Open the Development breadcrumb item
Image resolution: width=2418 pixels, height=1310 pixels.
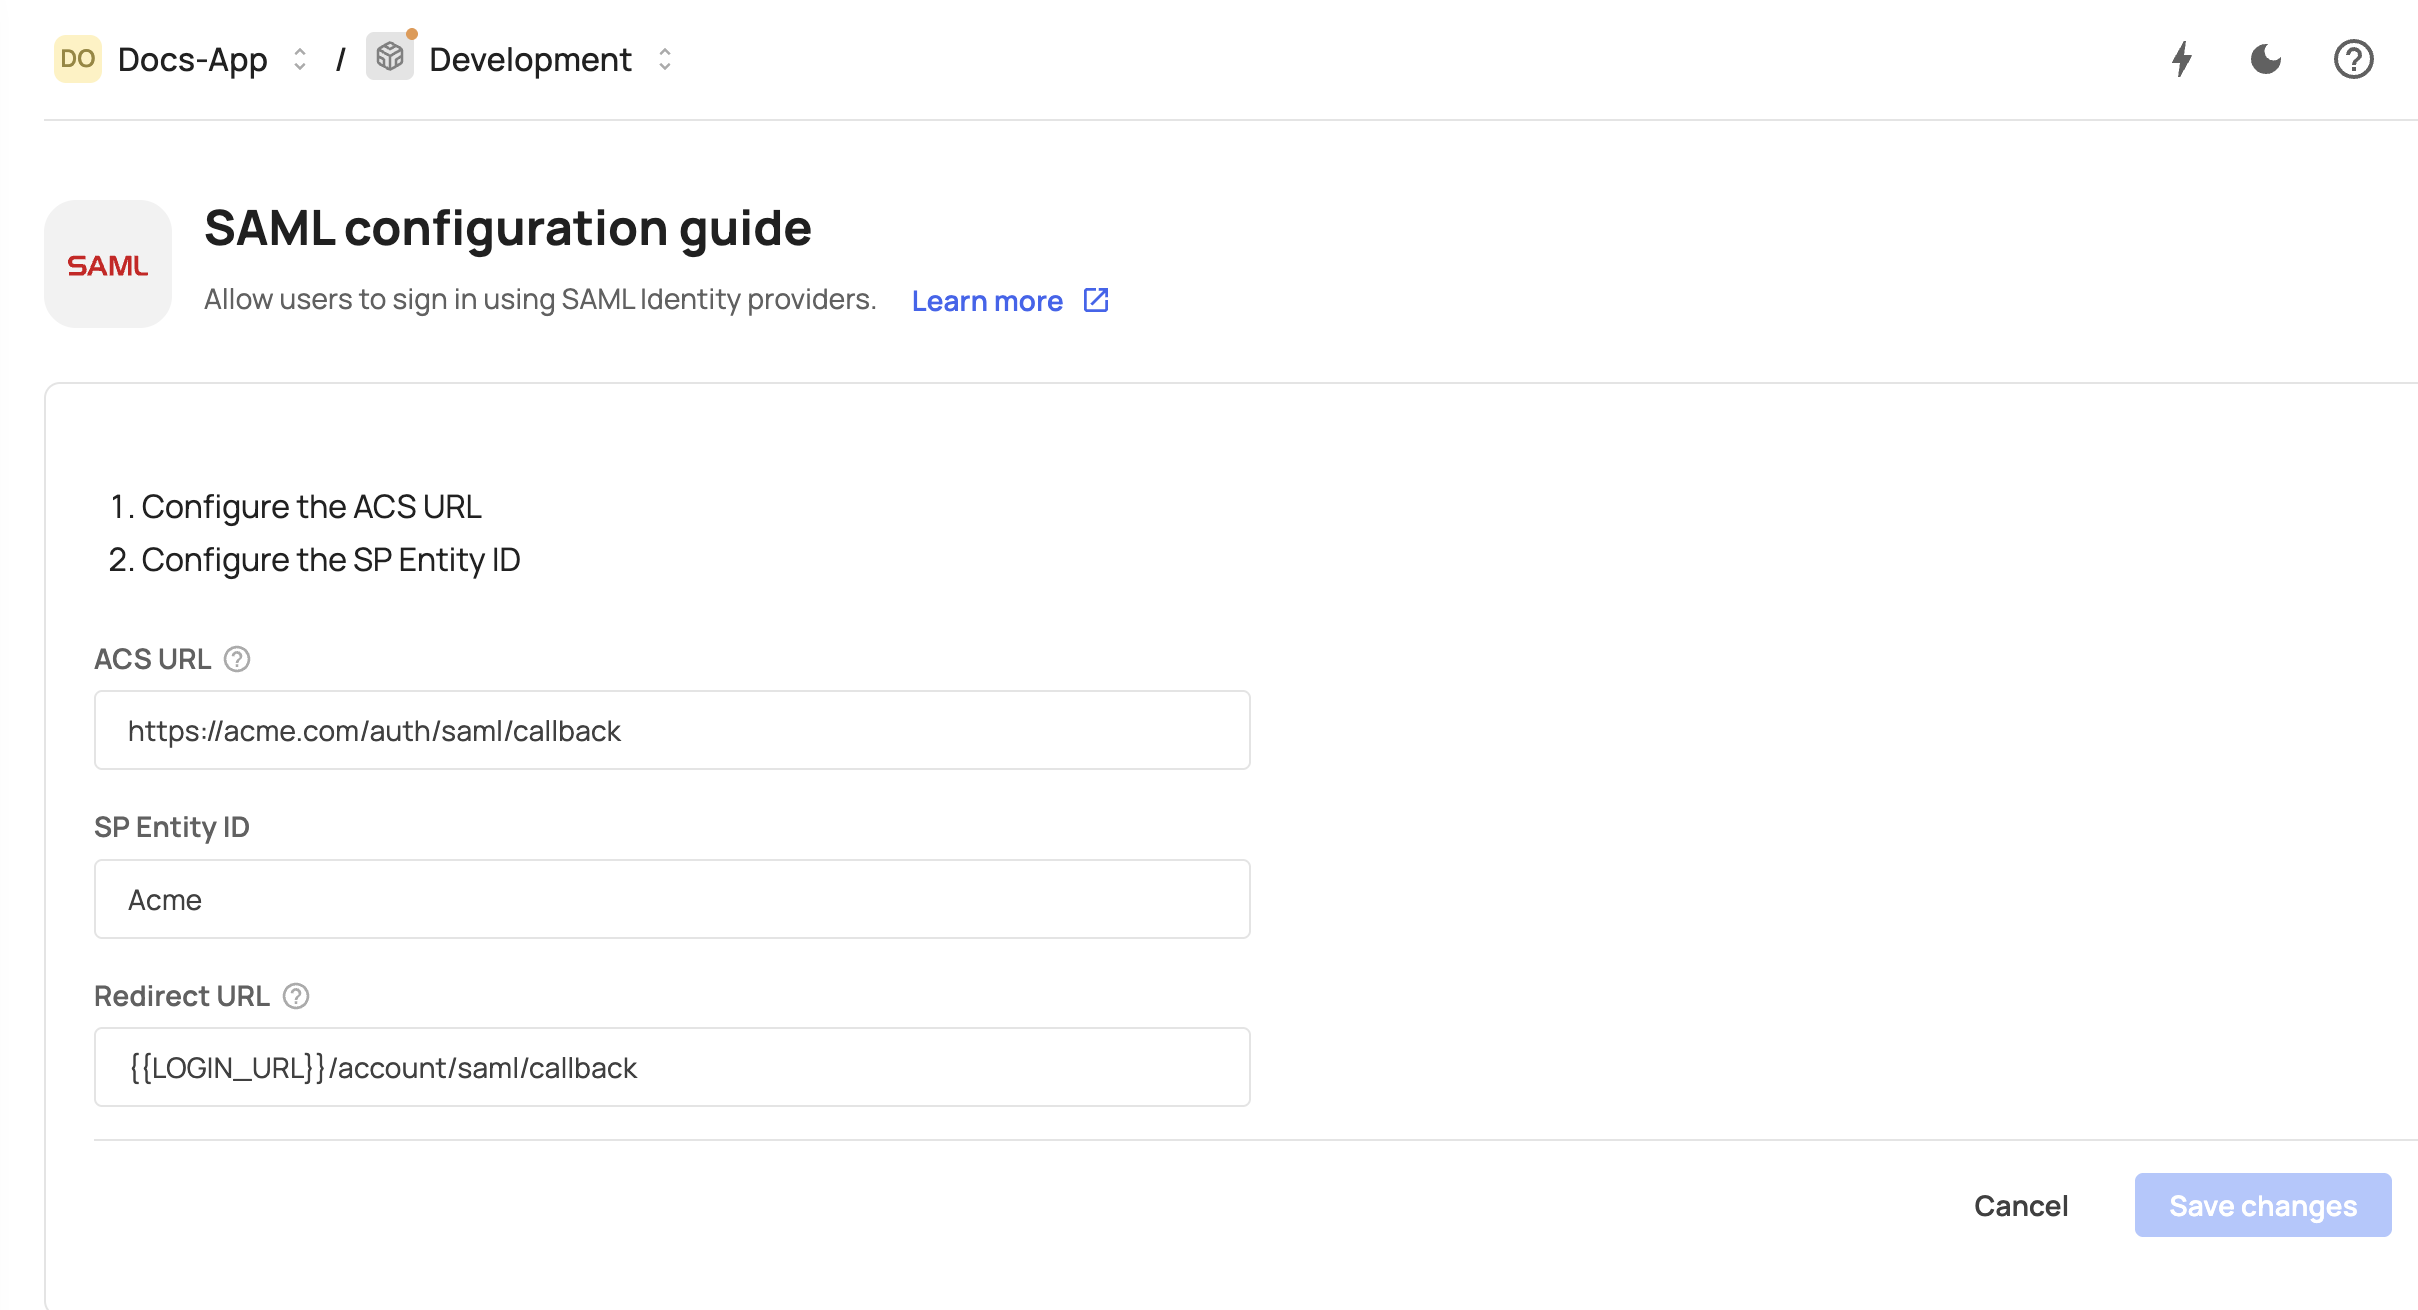click(530, 59)
